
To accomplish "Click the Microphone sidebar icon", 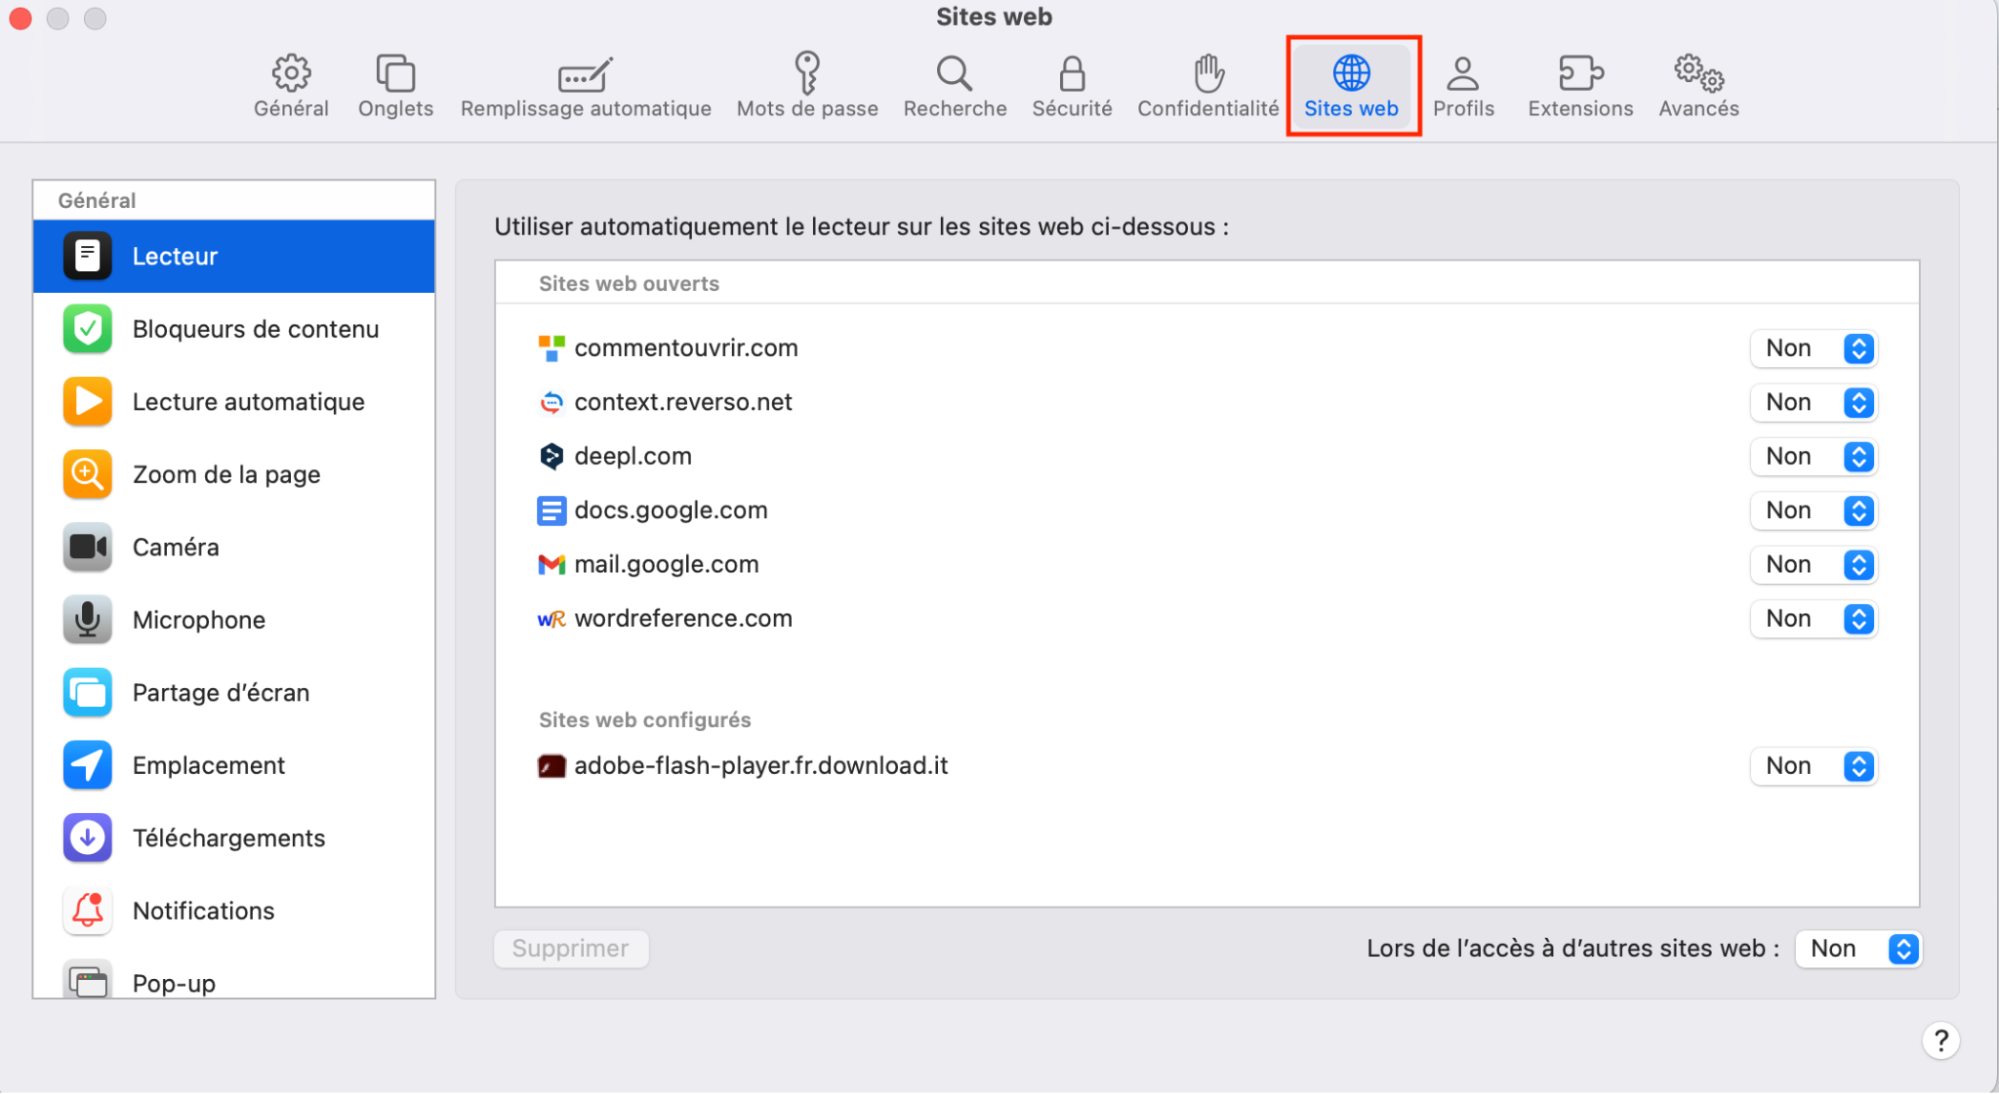I will tap(87, 619).
